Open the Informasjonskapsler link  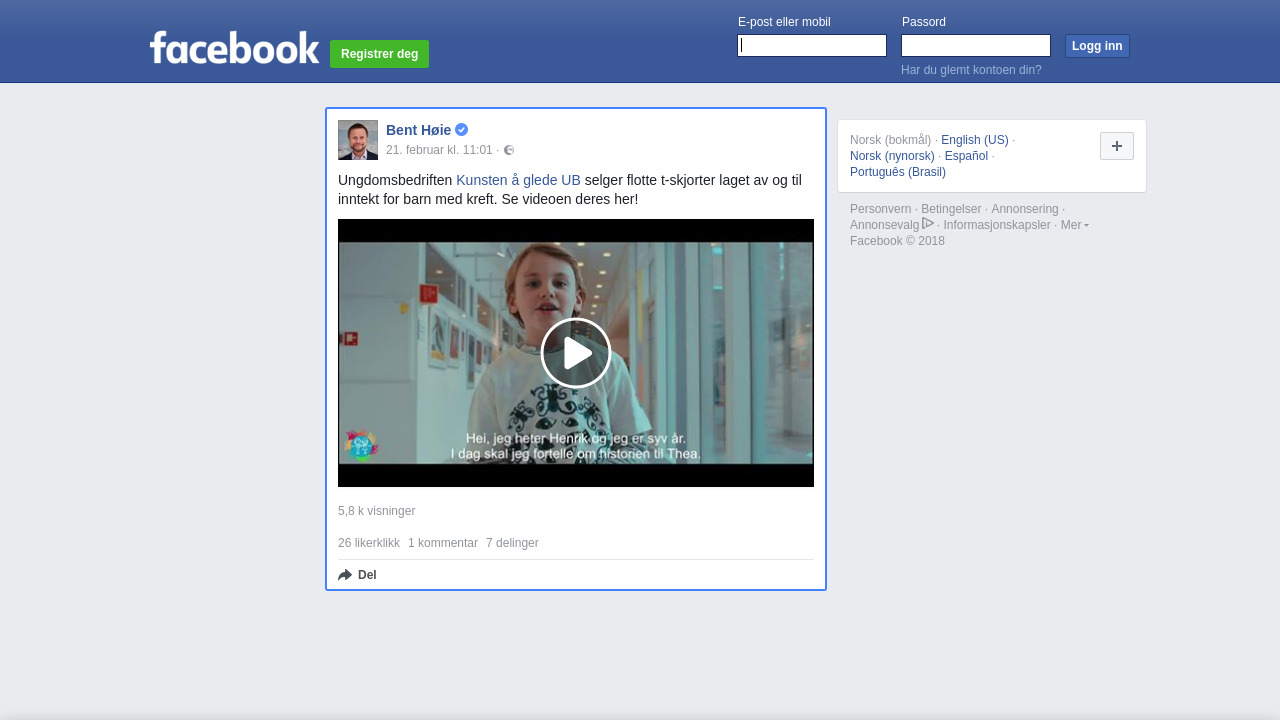pos(997,225)
